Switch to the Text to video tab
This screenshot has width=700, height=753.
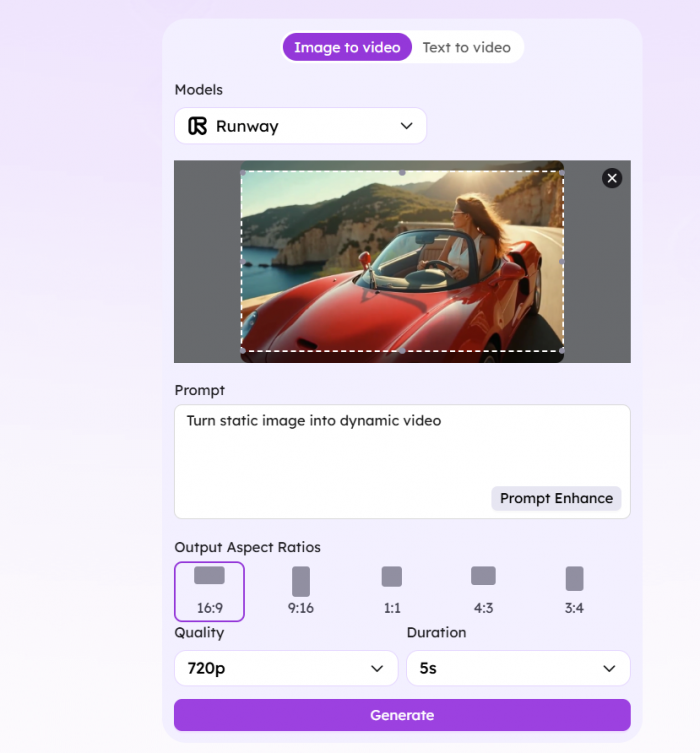pyautogui.click(x=466, y=47)
